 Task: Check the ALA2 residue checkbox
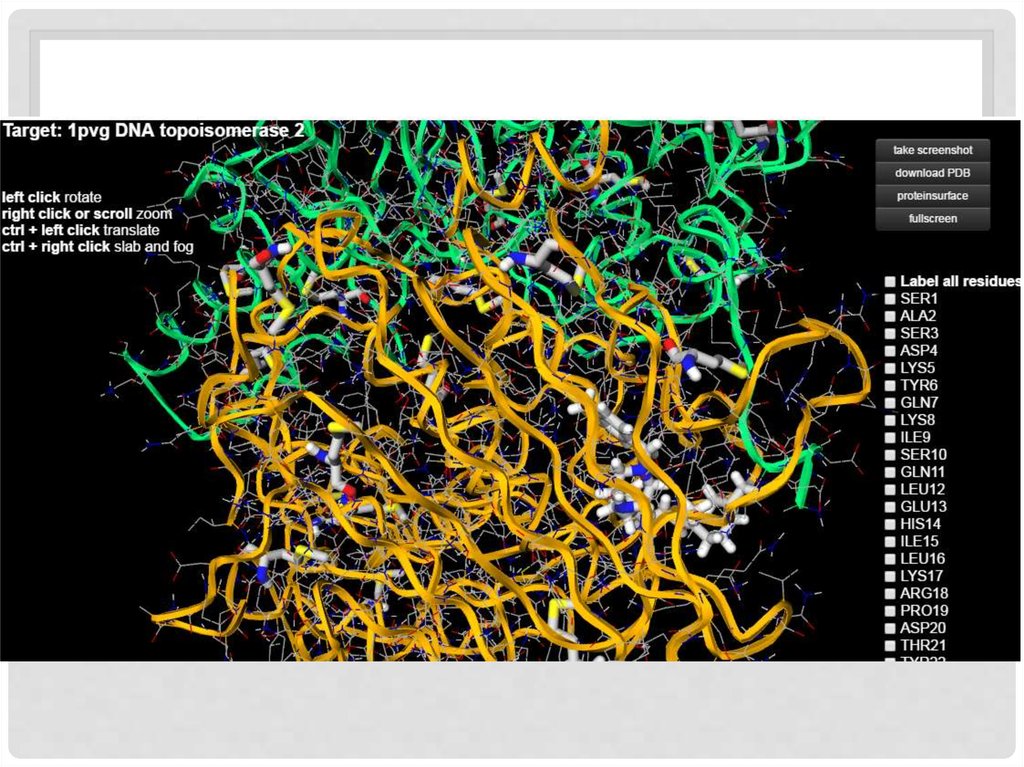point(890,316)
